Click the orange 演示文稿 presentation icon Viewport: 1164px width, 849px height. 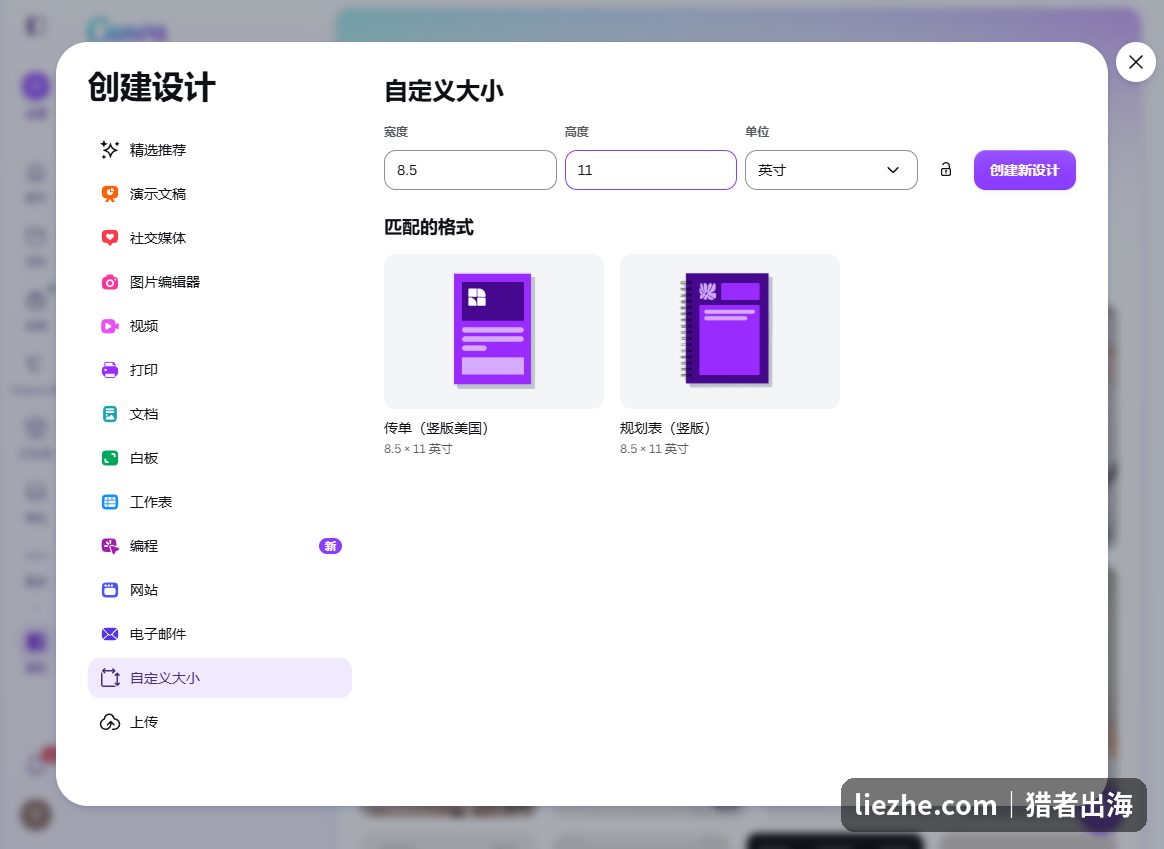point(110,194)
